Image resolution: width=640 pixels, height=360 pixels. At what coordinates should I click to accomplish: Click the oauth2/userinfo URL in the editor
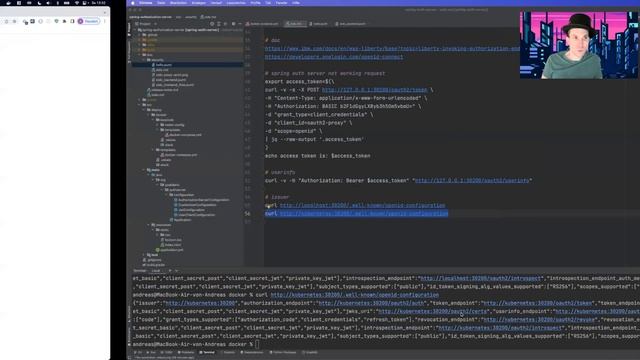(472, 180)
